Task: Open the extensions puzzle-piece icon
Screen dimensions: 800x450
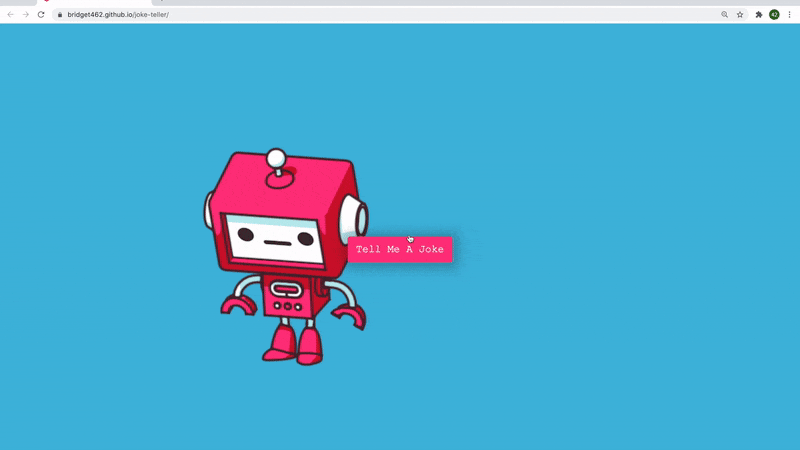Action: [x=759, y=15]
